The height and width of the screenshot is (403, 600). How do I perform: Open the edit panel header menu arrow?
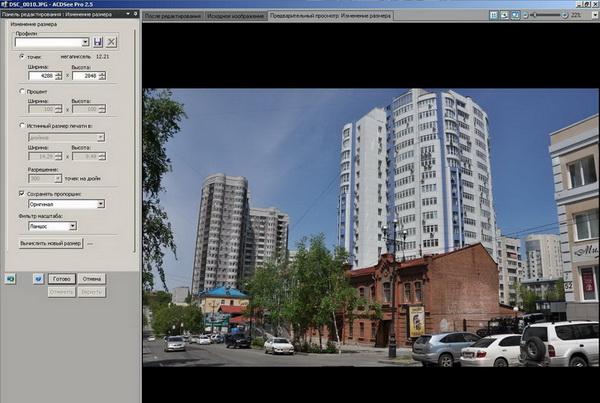pyautogui.click(x=128, y=14)
